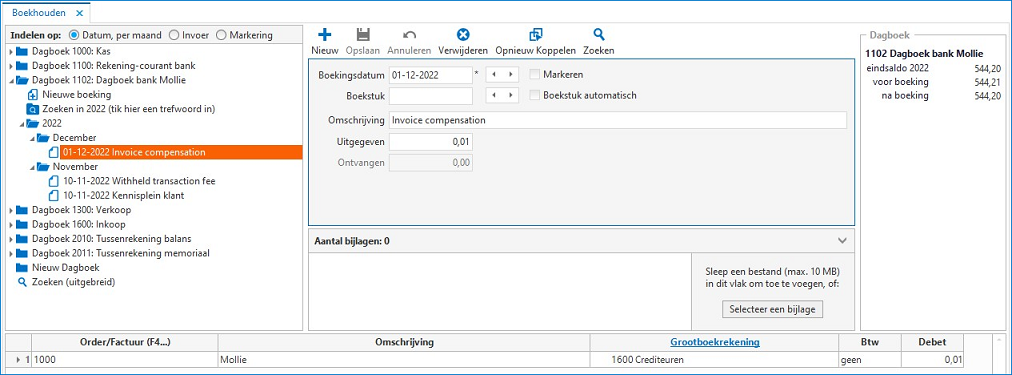Click document icon of Withheld transaction fee entry

click(55, 181)
